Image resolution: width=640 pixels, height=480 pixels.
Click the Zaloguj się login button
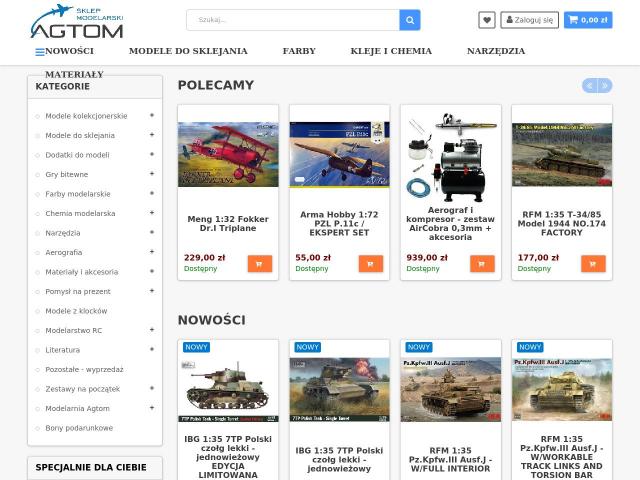pyautogui.click(x=529, y=20)
